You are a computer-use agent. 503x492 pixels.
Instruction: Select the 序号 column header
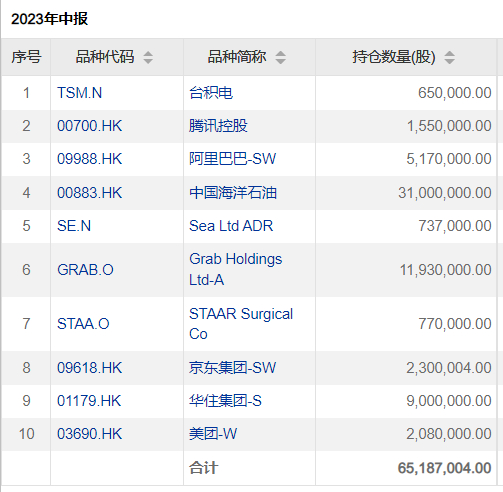(26, 57)
